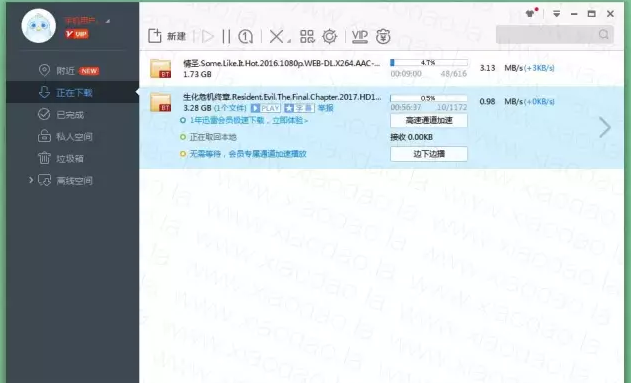Click the 0.5% progress bar

(x=429, y=98)
